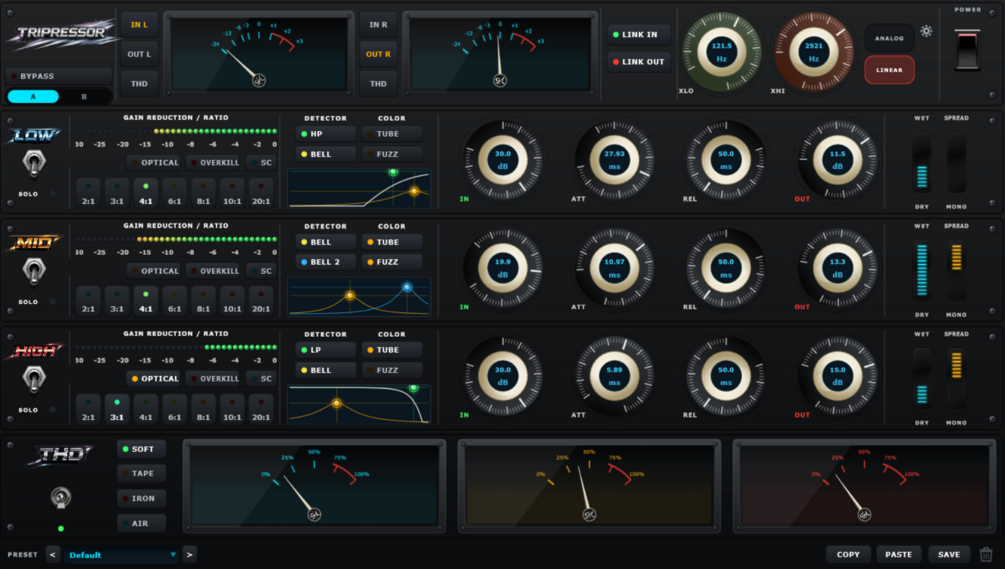Adjust LOW band Spread/Mono slider
This screenshot has width=1005, height=569.
(x=956, y=163)
